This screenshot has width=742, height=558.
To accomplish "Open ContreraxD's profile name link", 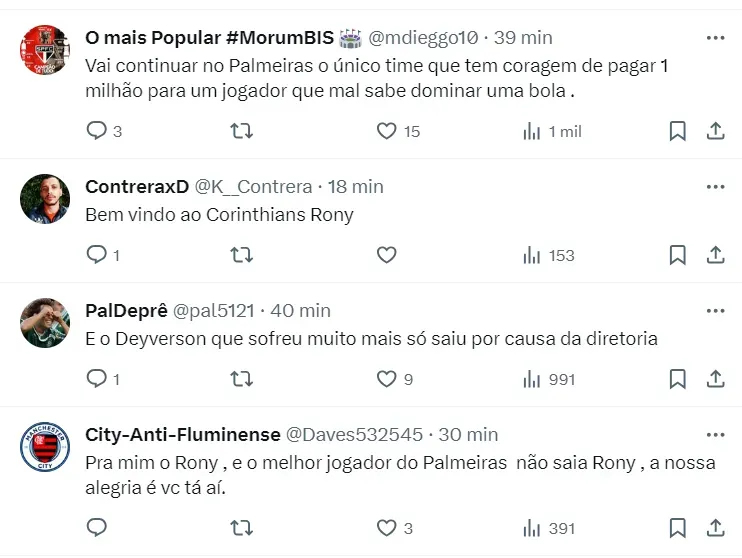I will point(137,187).
